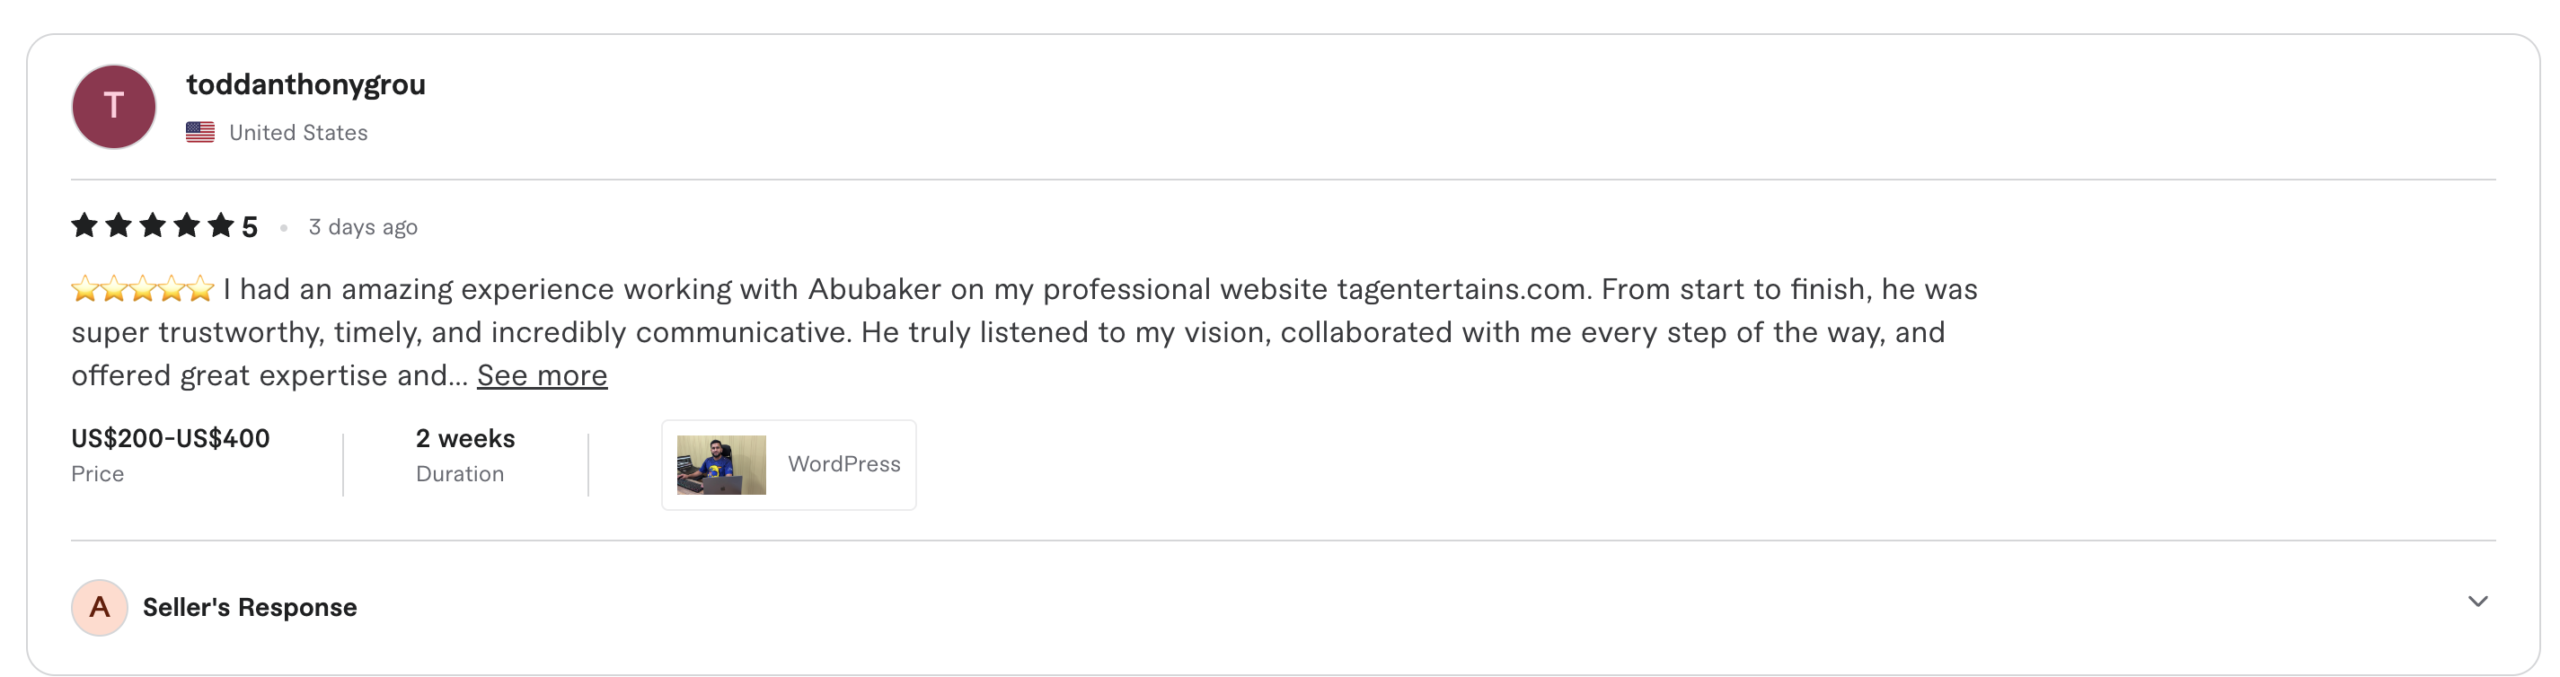This screenshot has height=677, width=2560.
Task: Click the seller's "A" avatar
Action: pos(99,607)
